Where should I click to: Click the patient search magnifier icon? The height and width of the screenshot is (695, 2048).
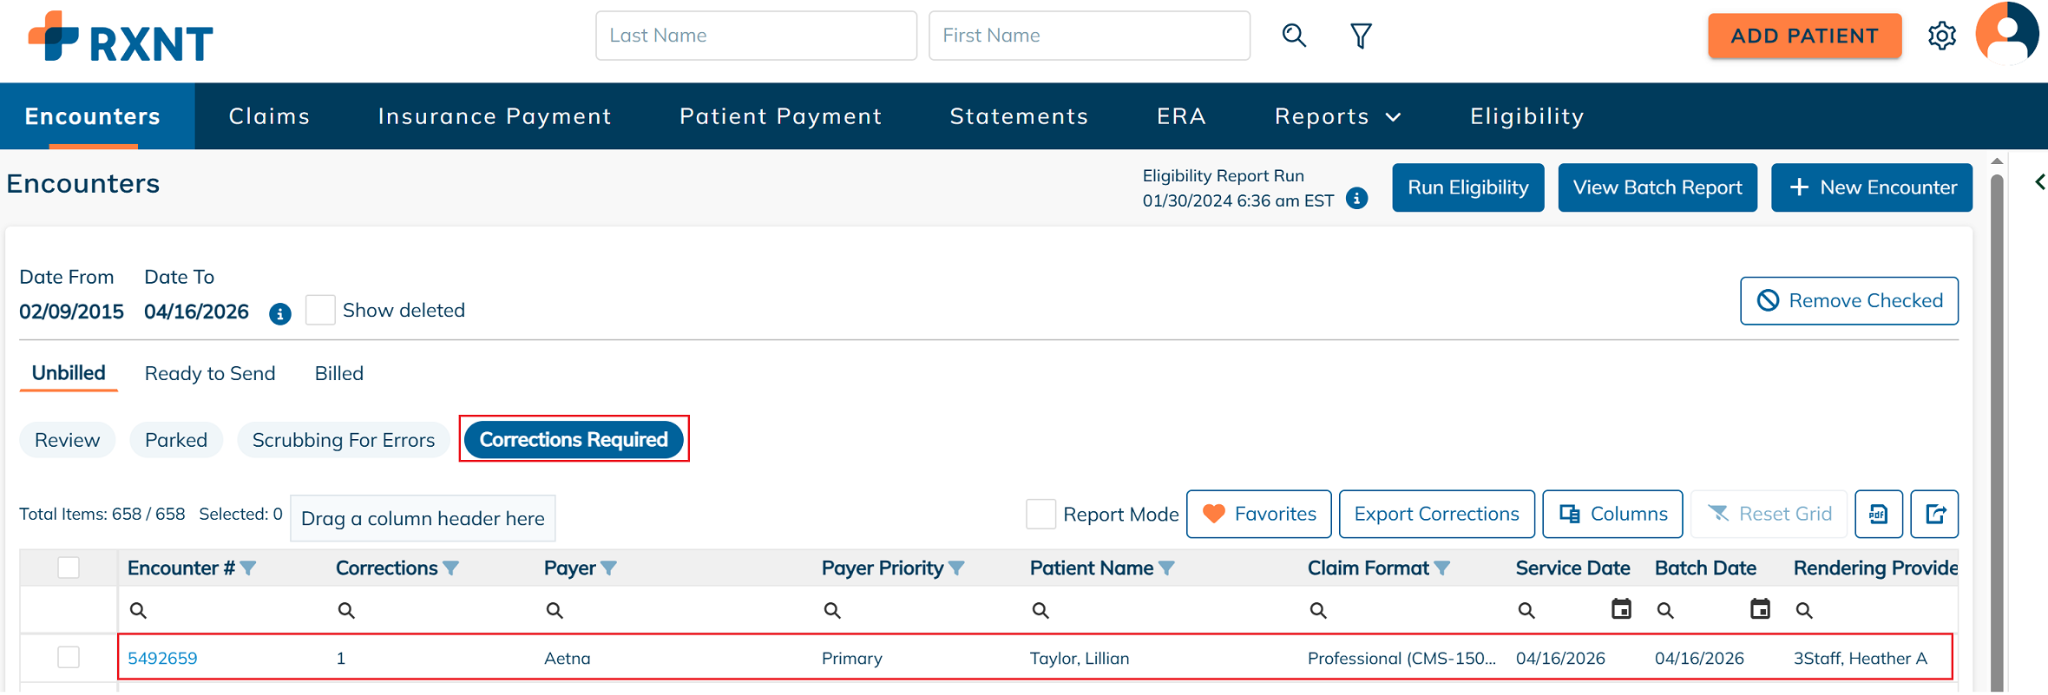pos(1294,36)
